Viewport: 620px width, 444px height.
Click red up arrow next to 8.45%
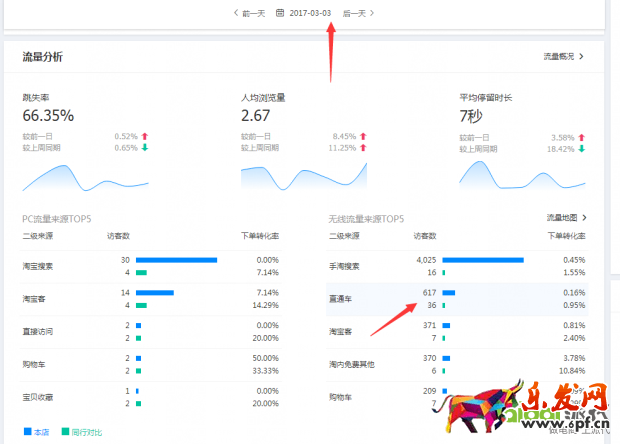pyautogui.click(x=363, y=136)
